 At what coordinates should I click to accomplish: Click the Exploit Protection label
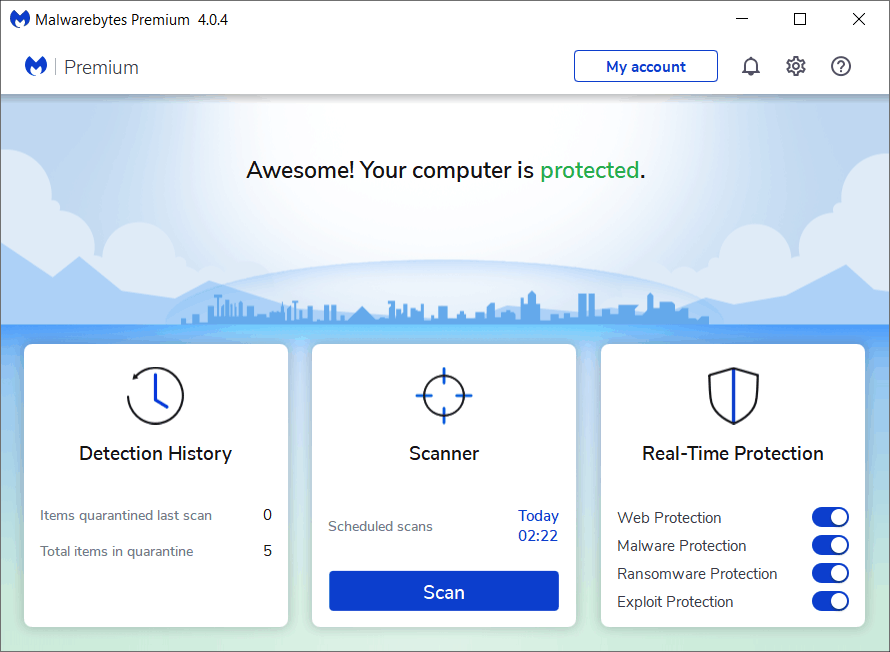(x=675, y=601)
